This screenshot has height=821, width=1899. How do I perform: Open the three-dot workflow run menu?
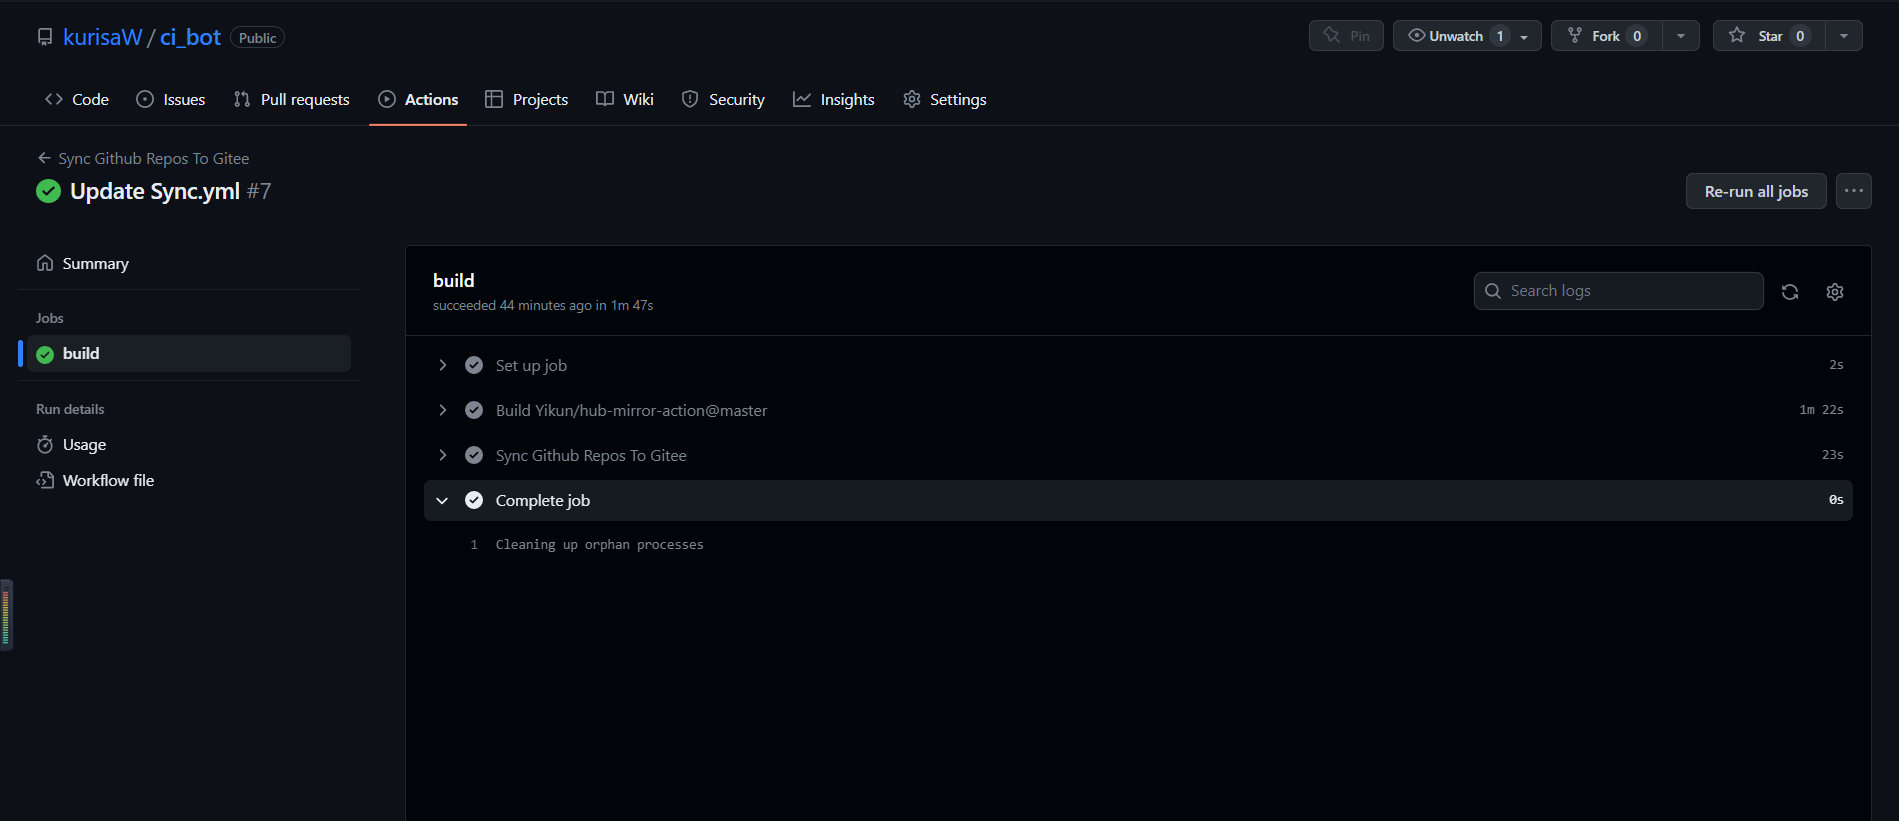tap(1854, 191)
